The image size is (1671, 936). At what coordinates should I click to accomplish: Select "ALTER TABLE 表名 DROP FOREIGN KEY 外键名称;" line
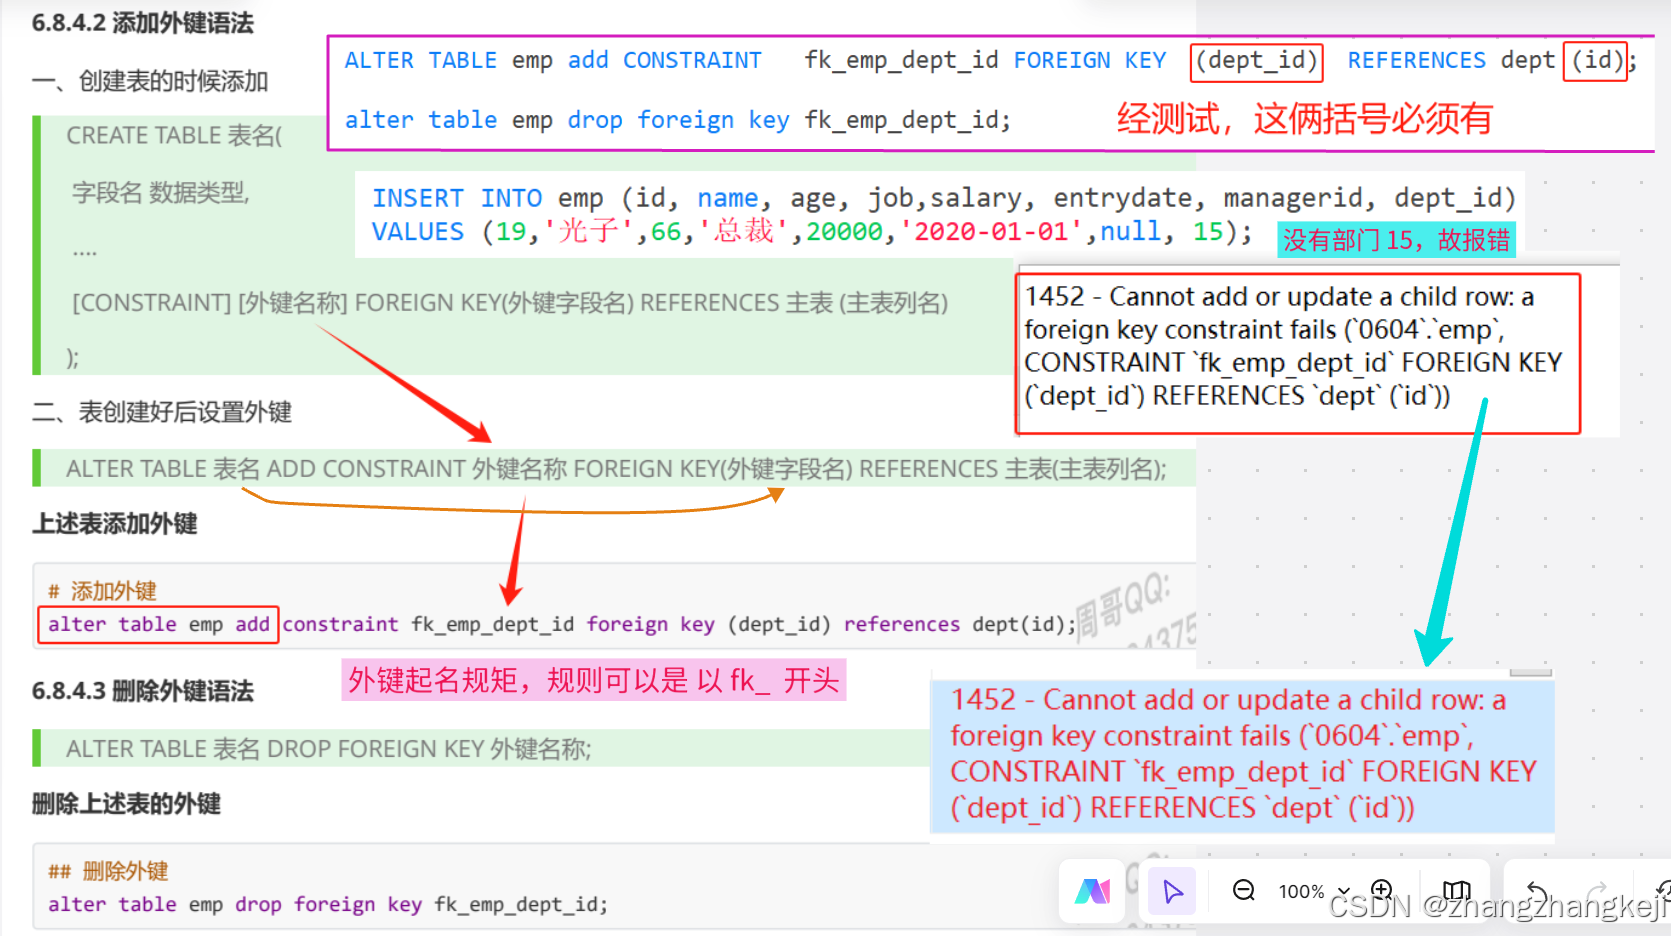coord(329,748)
